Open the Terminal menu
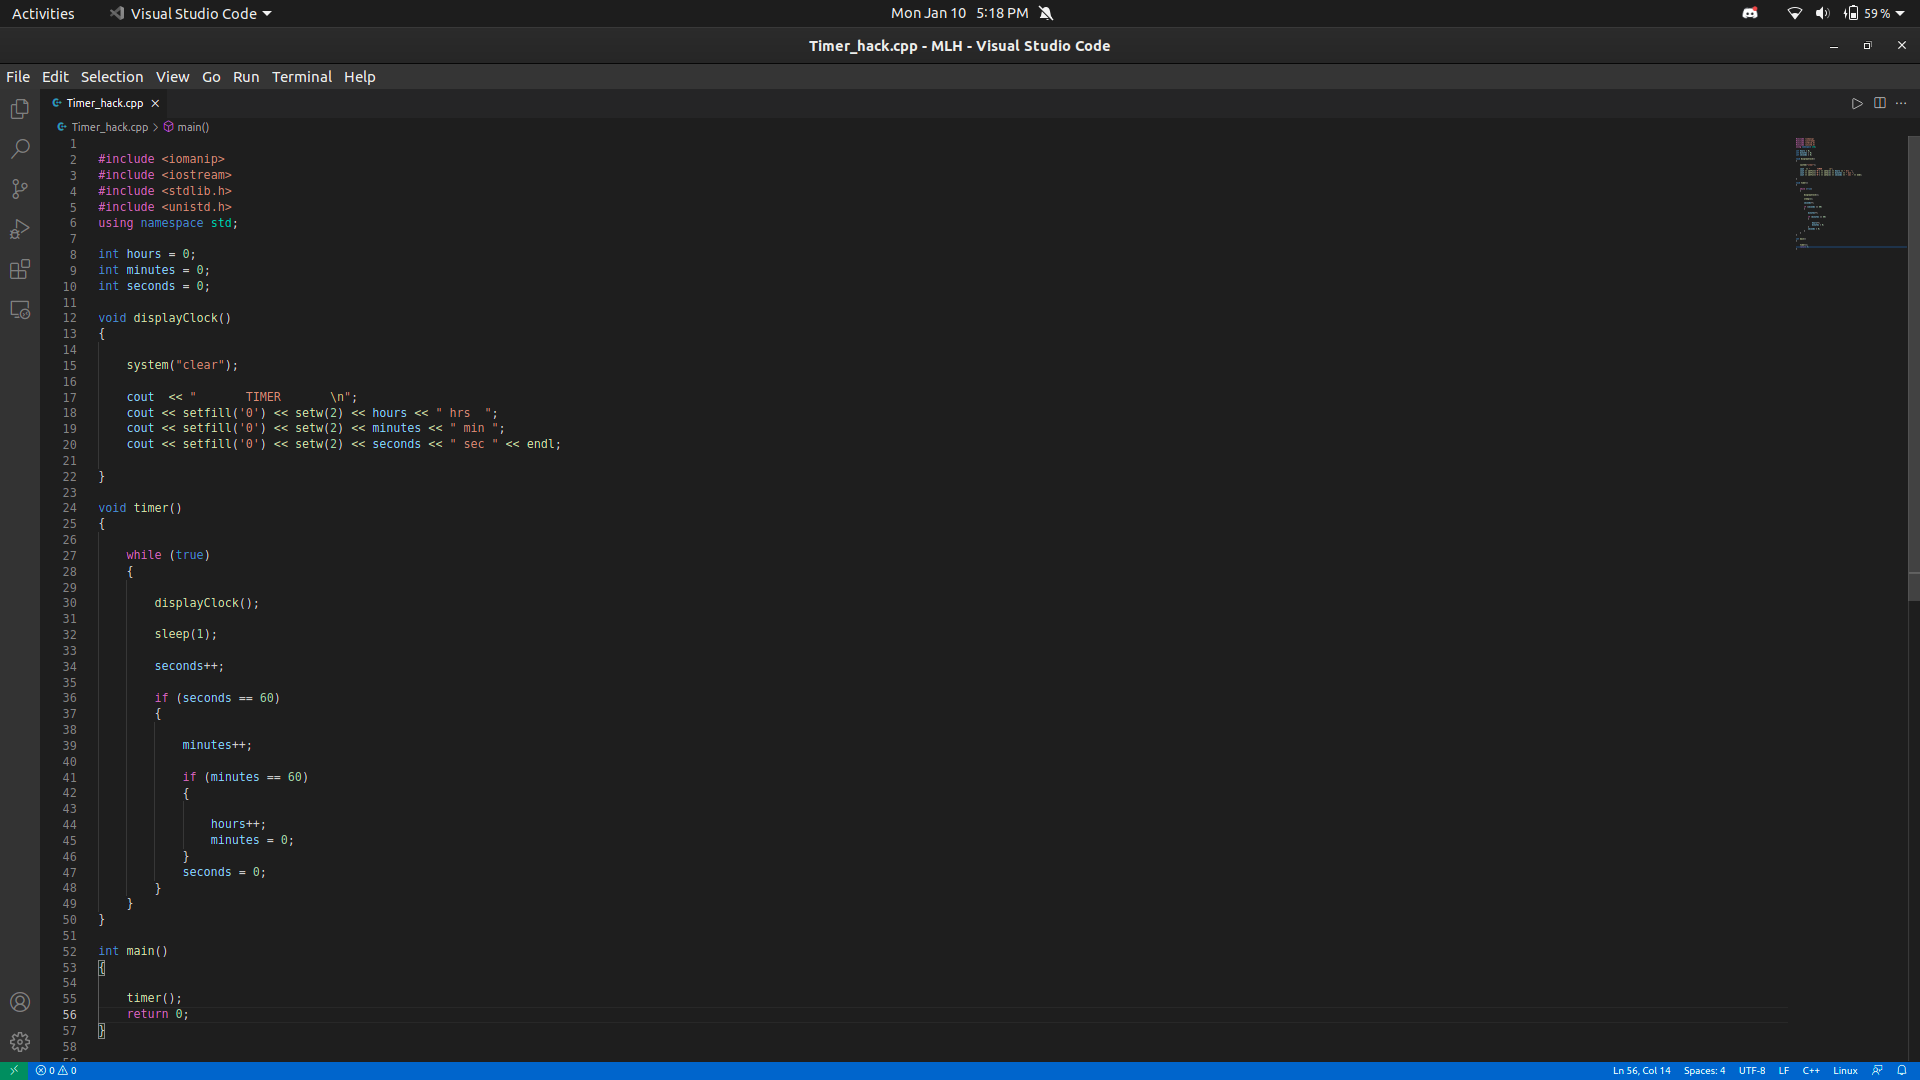This screenshot has height=1080, width=1920. [302, 77]
